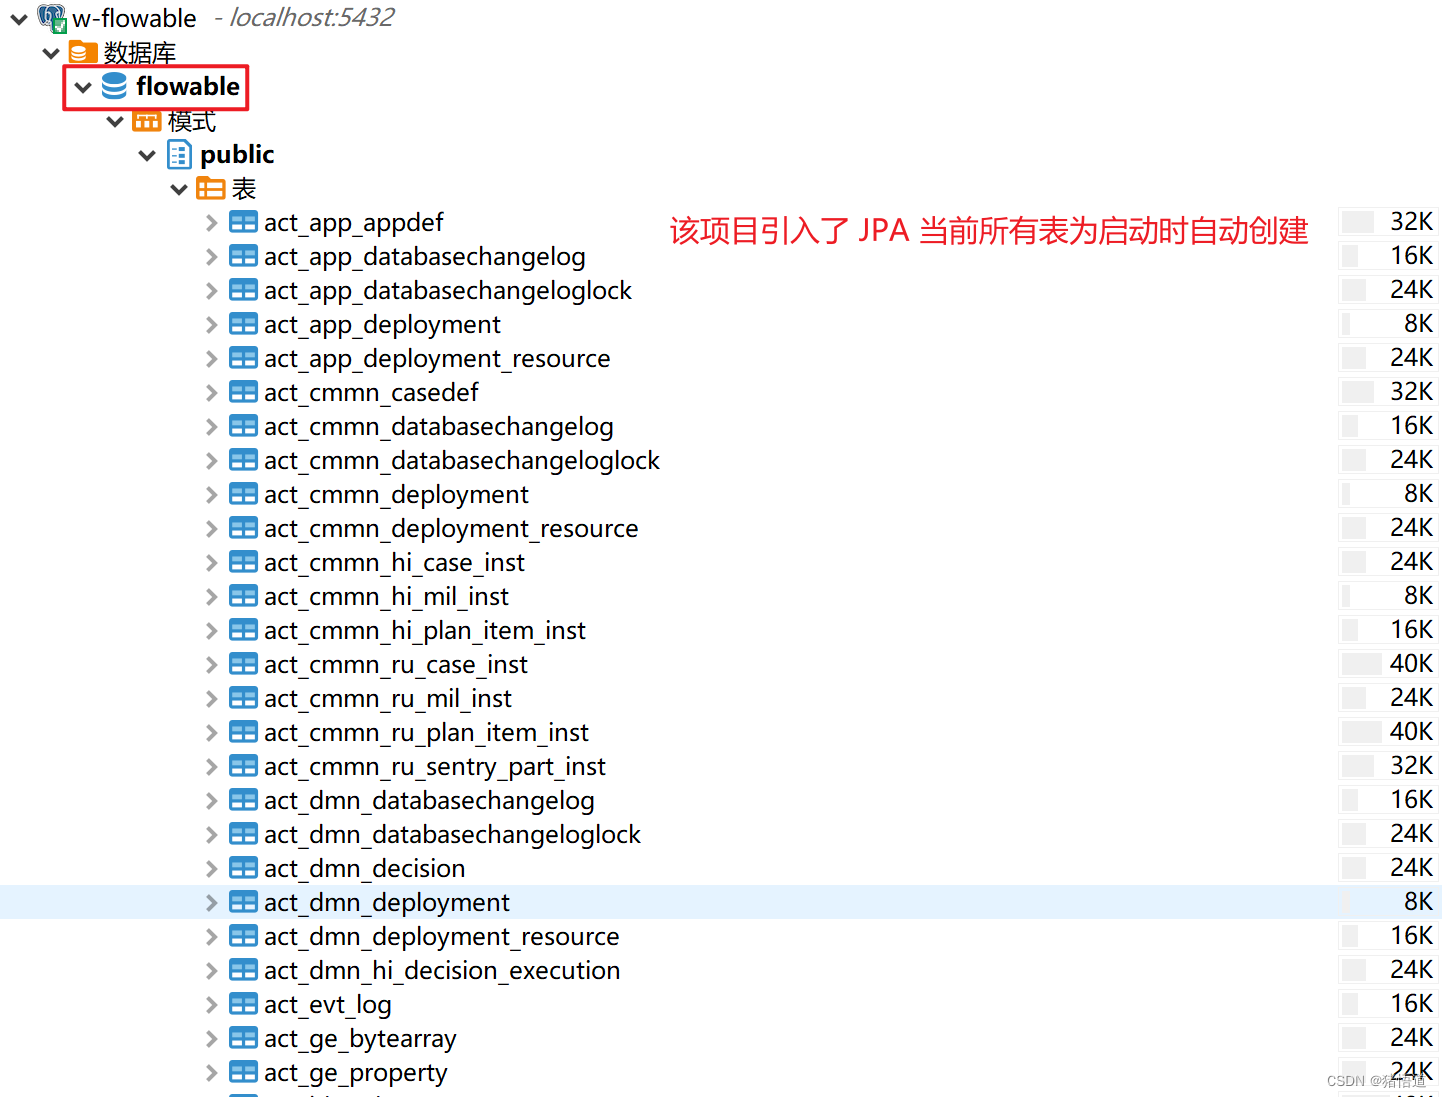The height and width of the screenshot is (1097, 1442).
Task: Expand the act_dmn_hi_decision_execution table
Action: point(211,970)
